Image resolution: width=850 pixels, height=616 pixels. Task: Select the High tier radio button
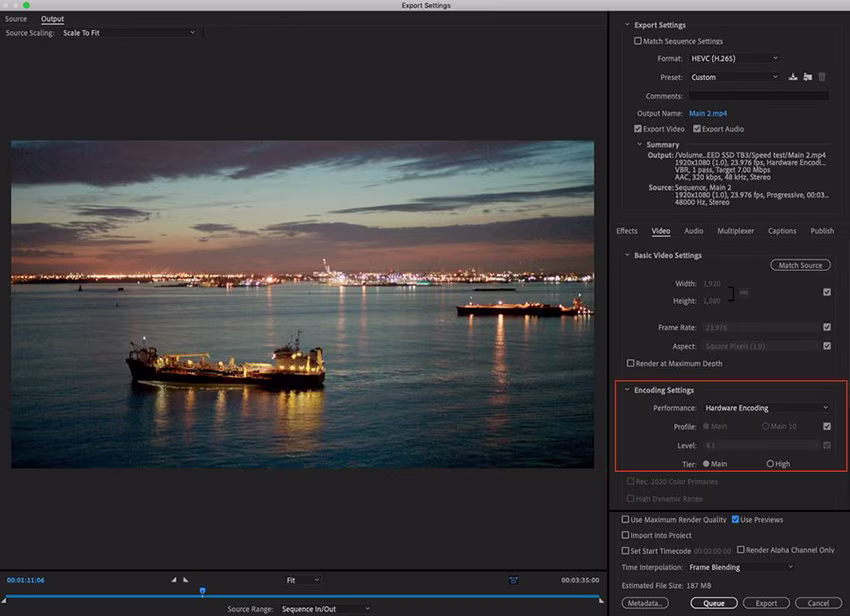click(x=770, y=463)
